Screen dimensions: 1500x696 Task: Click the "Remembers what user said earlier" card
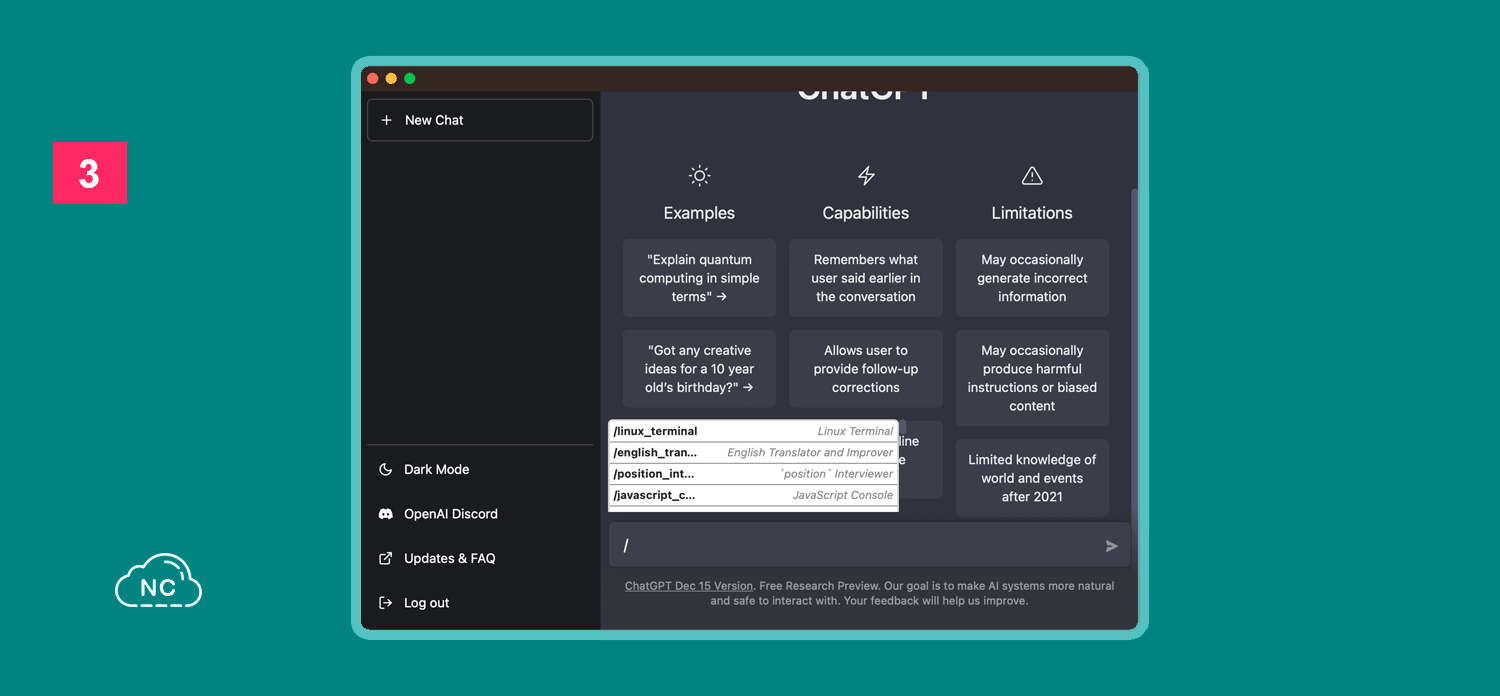866,278
